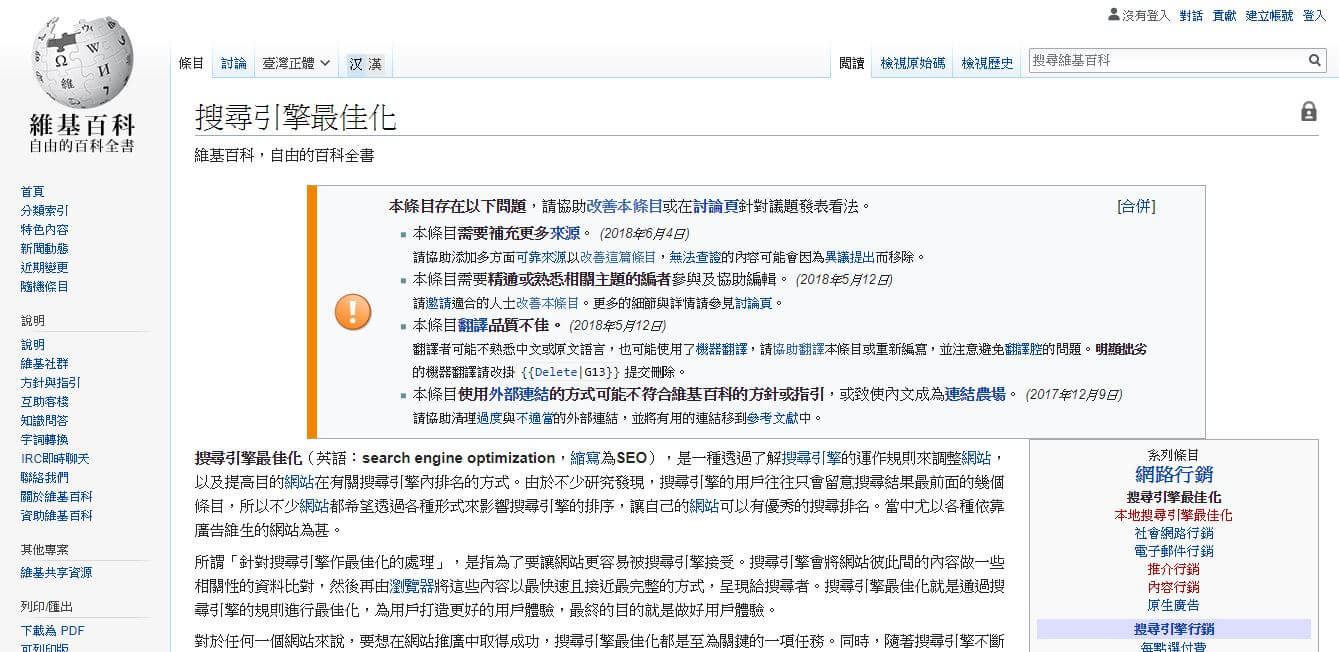Open the bold 外部連結 link
The height and width of the screenshot is (652, 1339).
[x=520, y=394]
